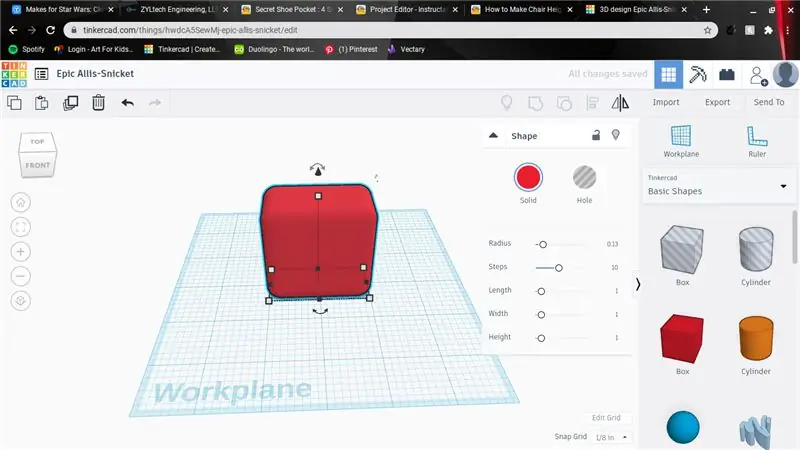This screenshot has height=450, width=800.
Task: Open the Blocks mode brick icon
Action: pos(727,75)
